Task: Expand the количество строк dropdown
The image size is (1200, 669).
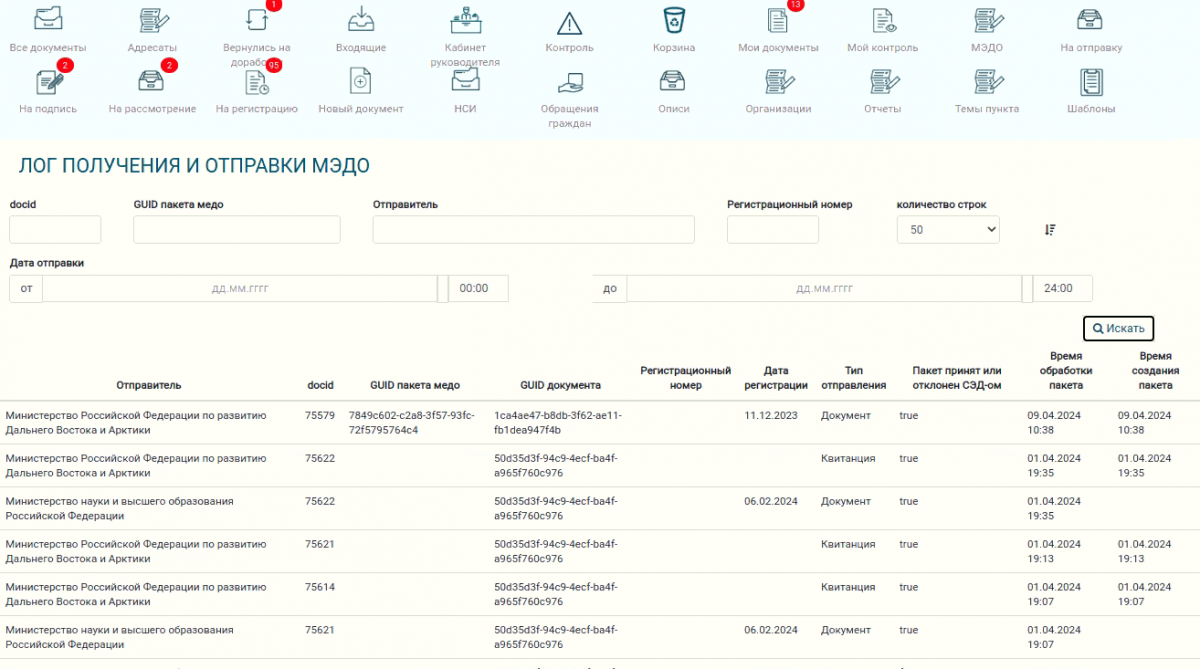Action: 948,230
